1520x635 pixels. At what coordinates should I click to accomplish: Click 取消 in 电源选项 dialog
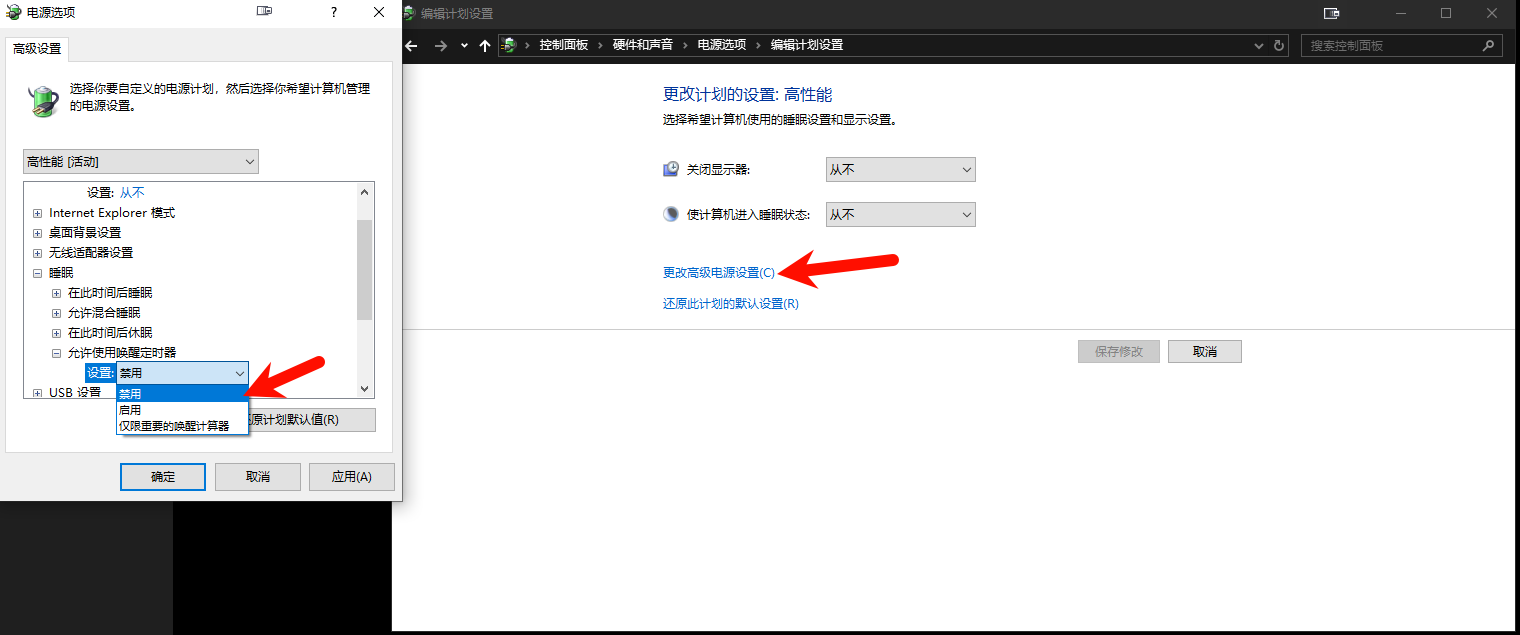pyautogui.click(x=258, y=477)
